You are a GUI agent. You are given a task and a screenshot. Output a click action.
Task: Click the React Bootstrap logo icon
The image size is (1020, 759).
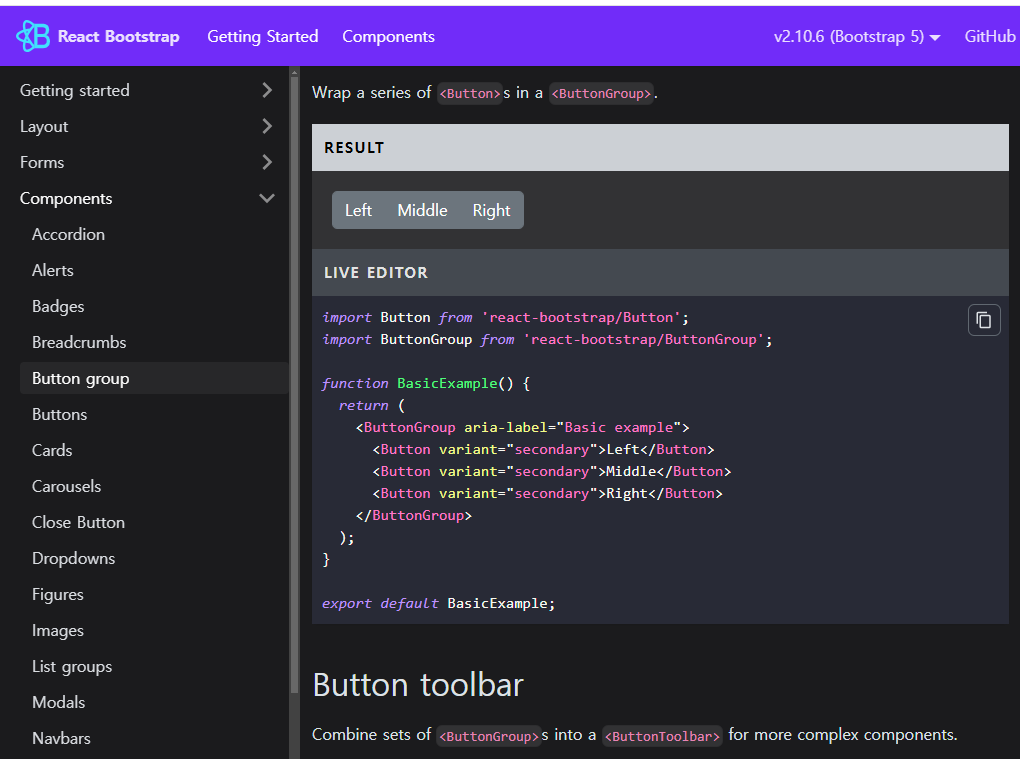(x=33, y=36)
